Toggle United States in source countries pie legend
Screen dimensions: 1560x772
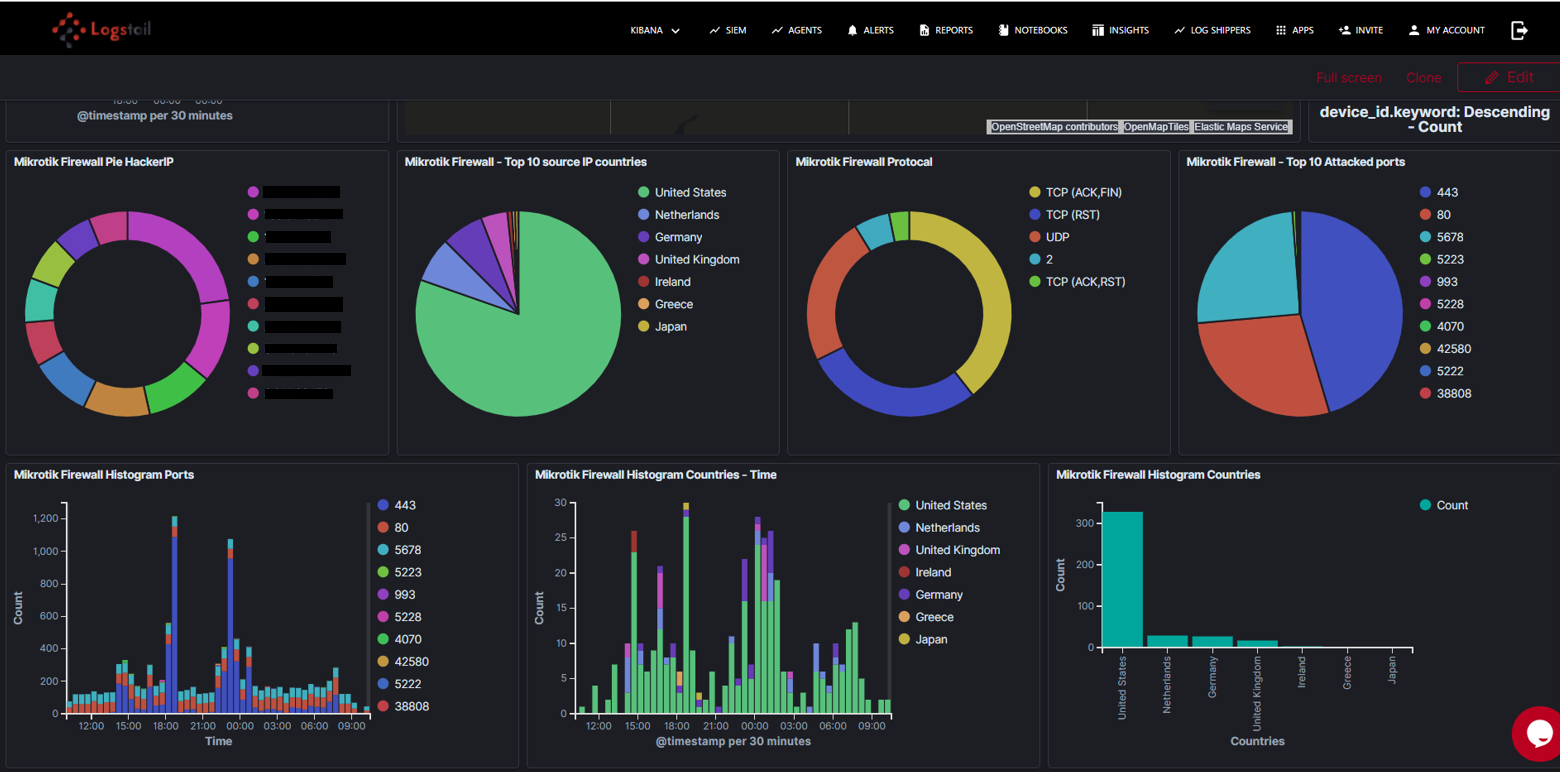[690, 192]
